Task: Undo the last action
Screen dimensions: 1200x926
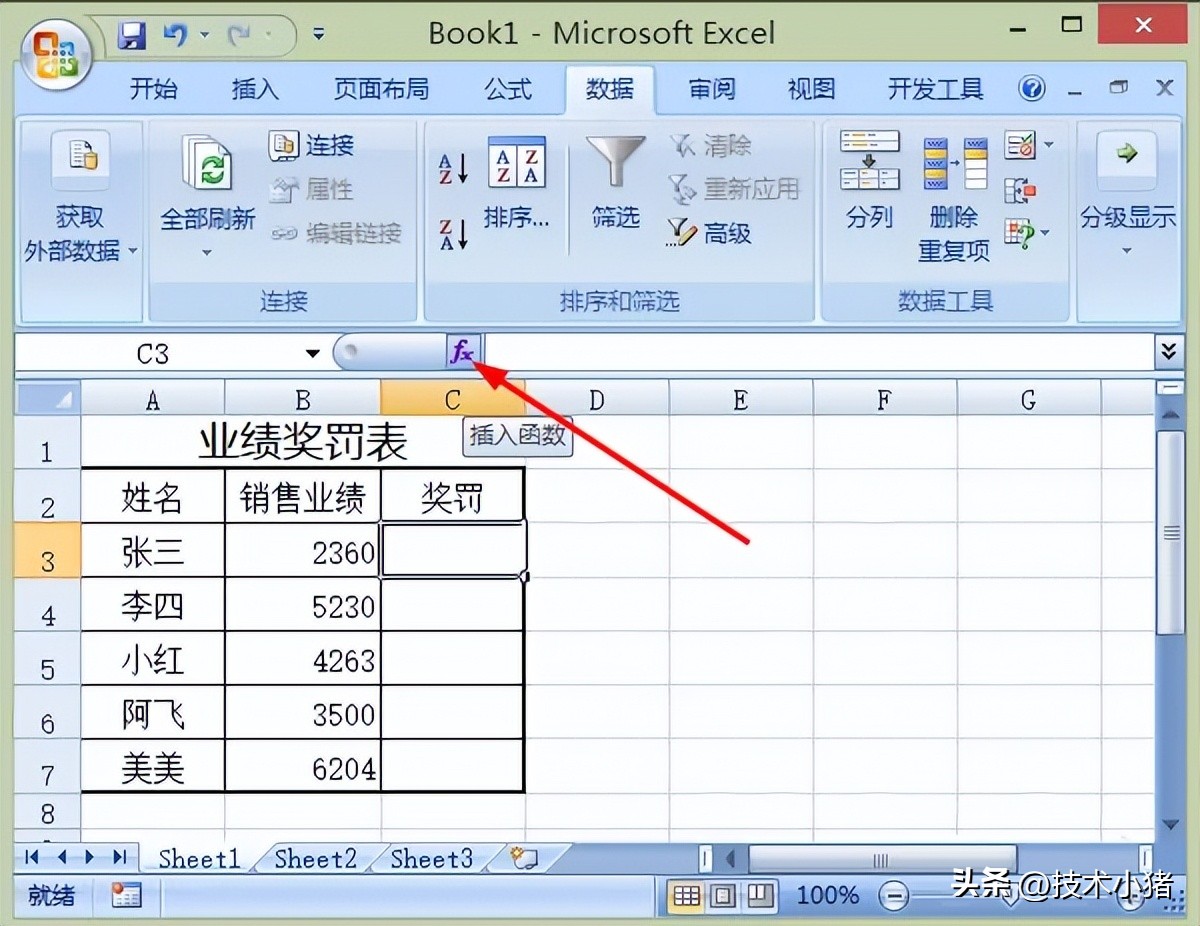Action: coord(175,35)
